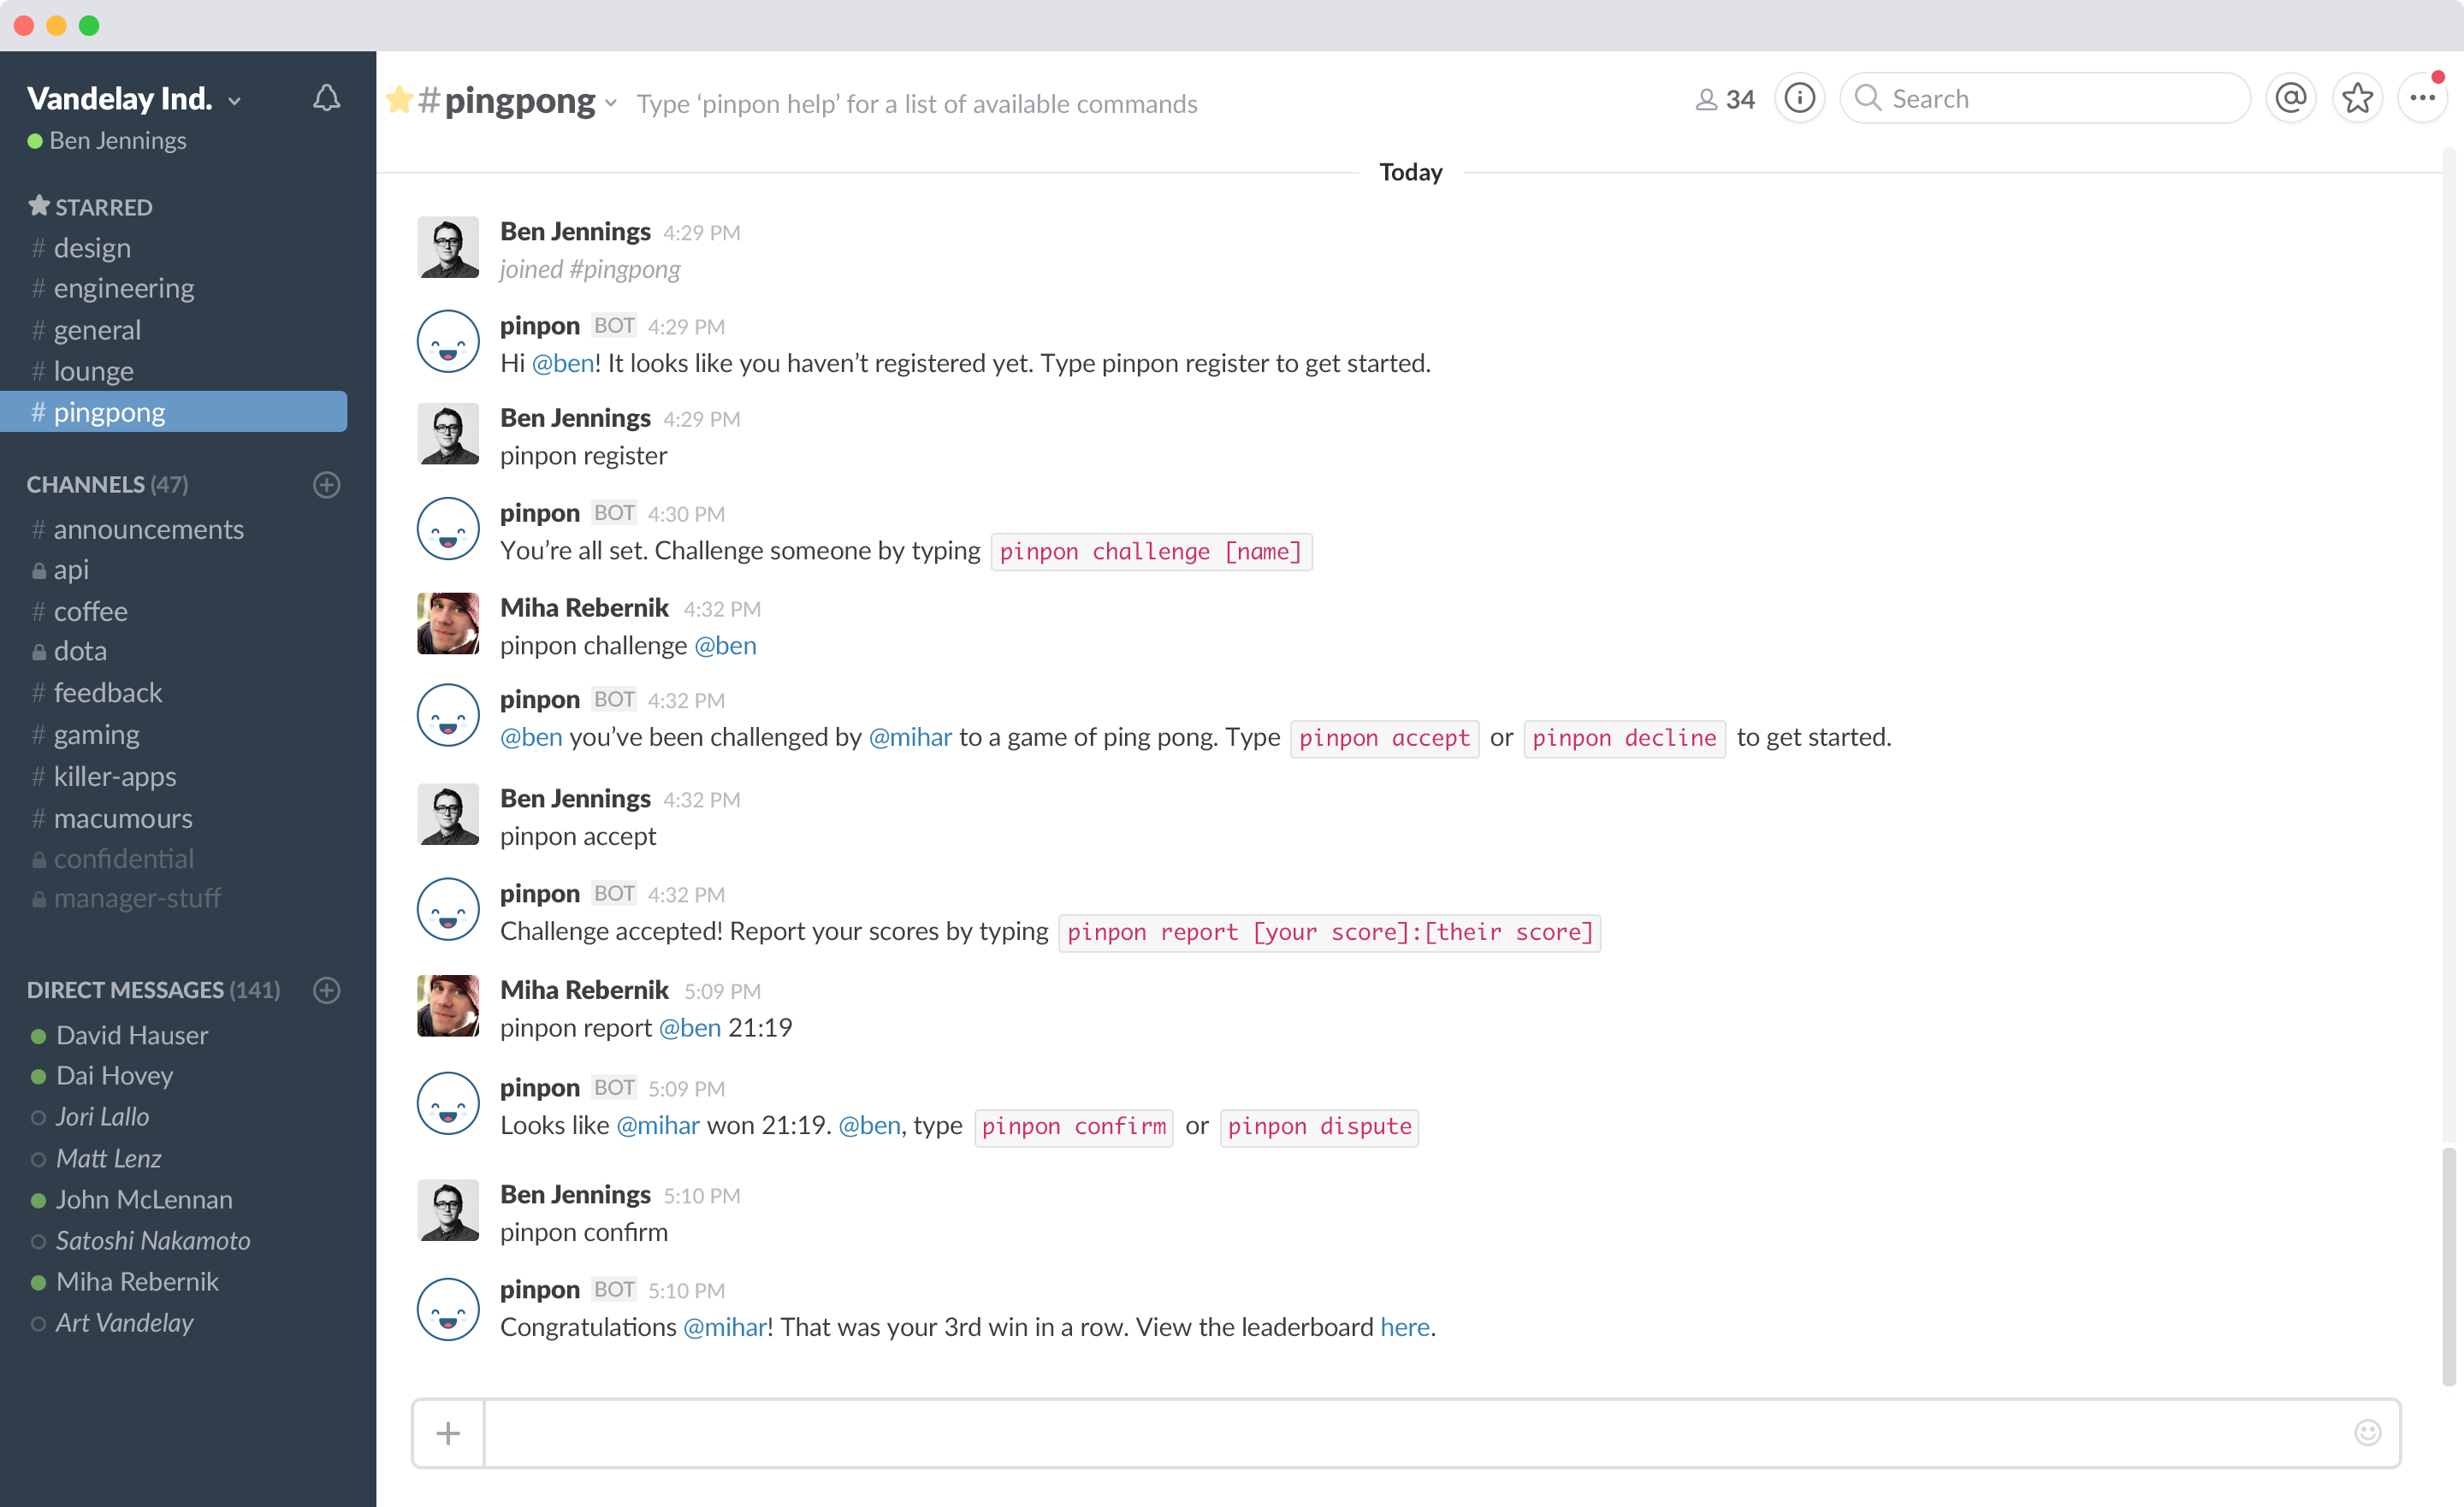Screen dimensions: 2464x1507
Task: Open the coffee channel
Action: pyautogui.click(x=90, y=611)
